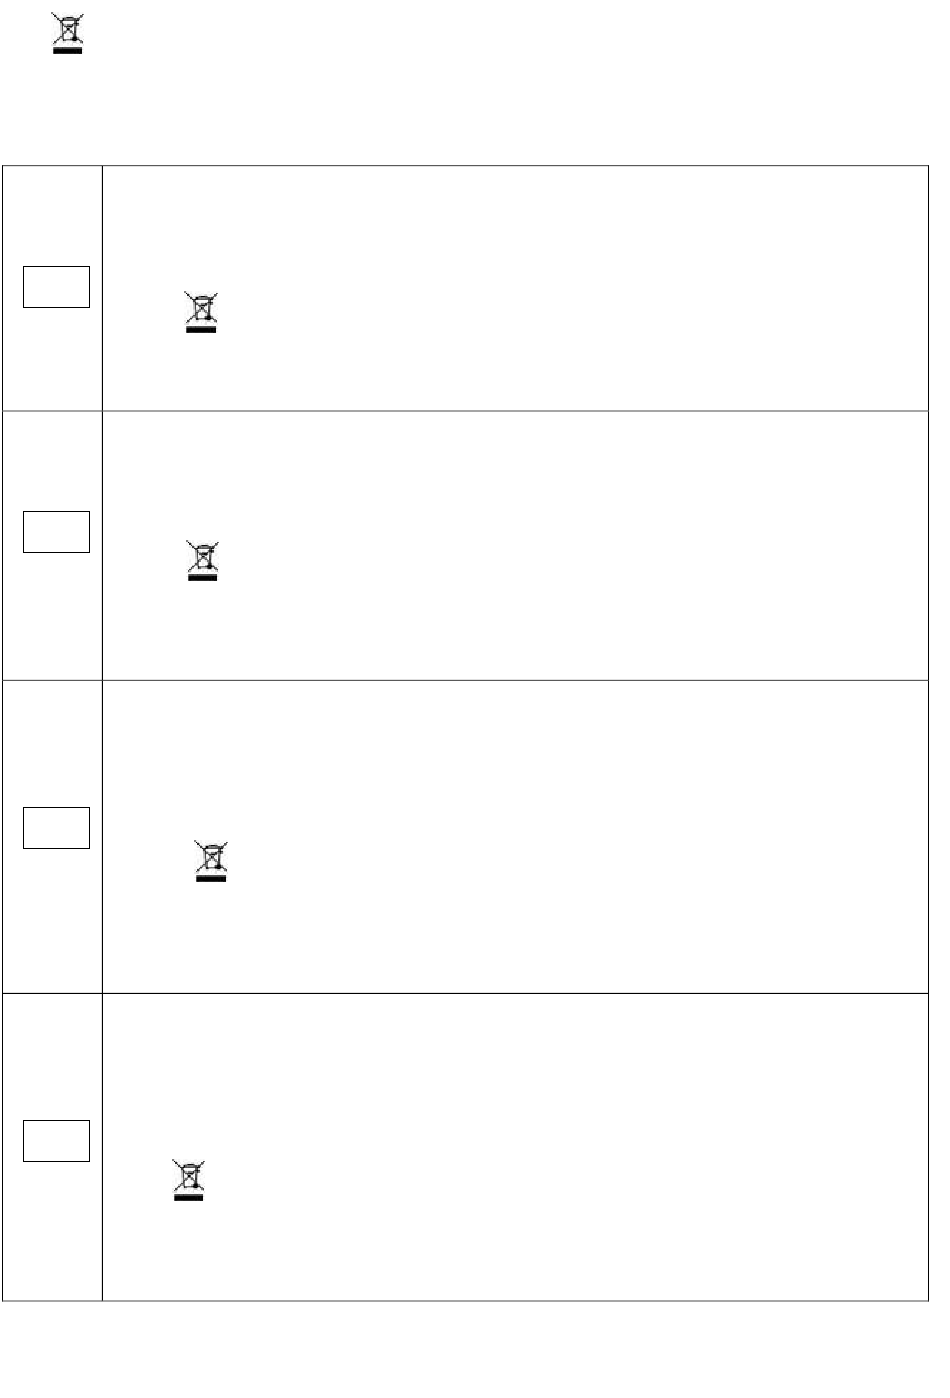
Task: Select the fourth row's wide content cell
Action: click(515, 1147)
